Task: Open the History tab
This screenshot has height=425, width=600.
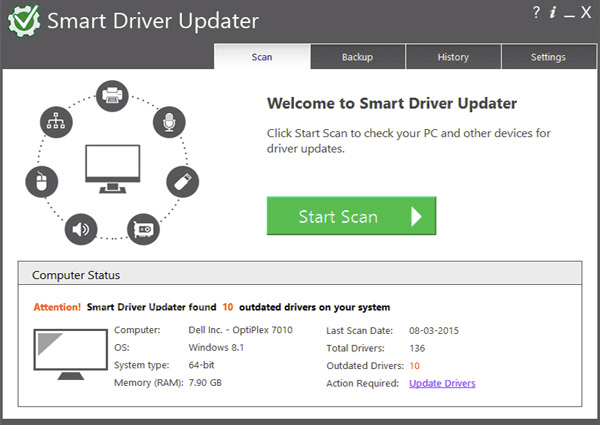Action: 453,57
